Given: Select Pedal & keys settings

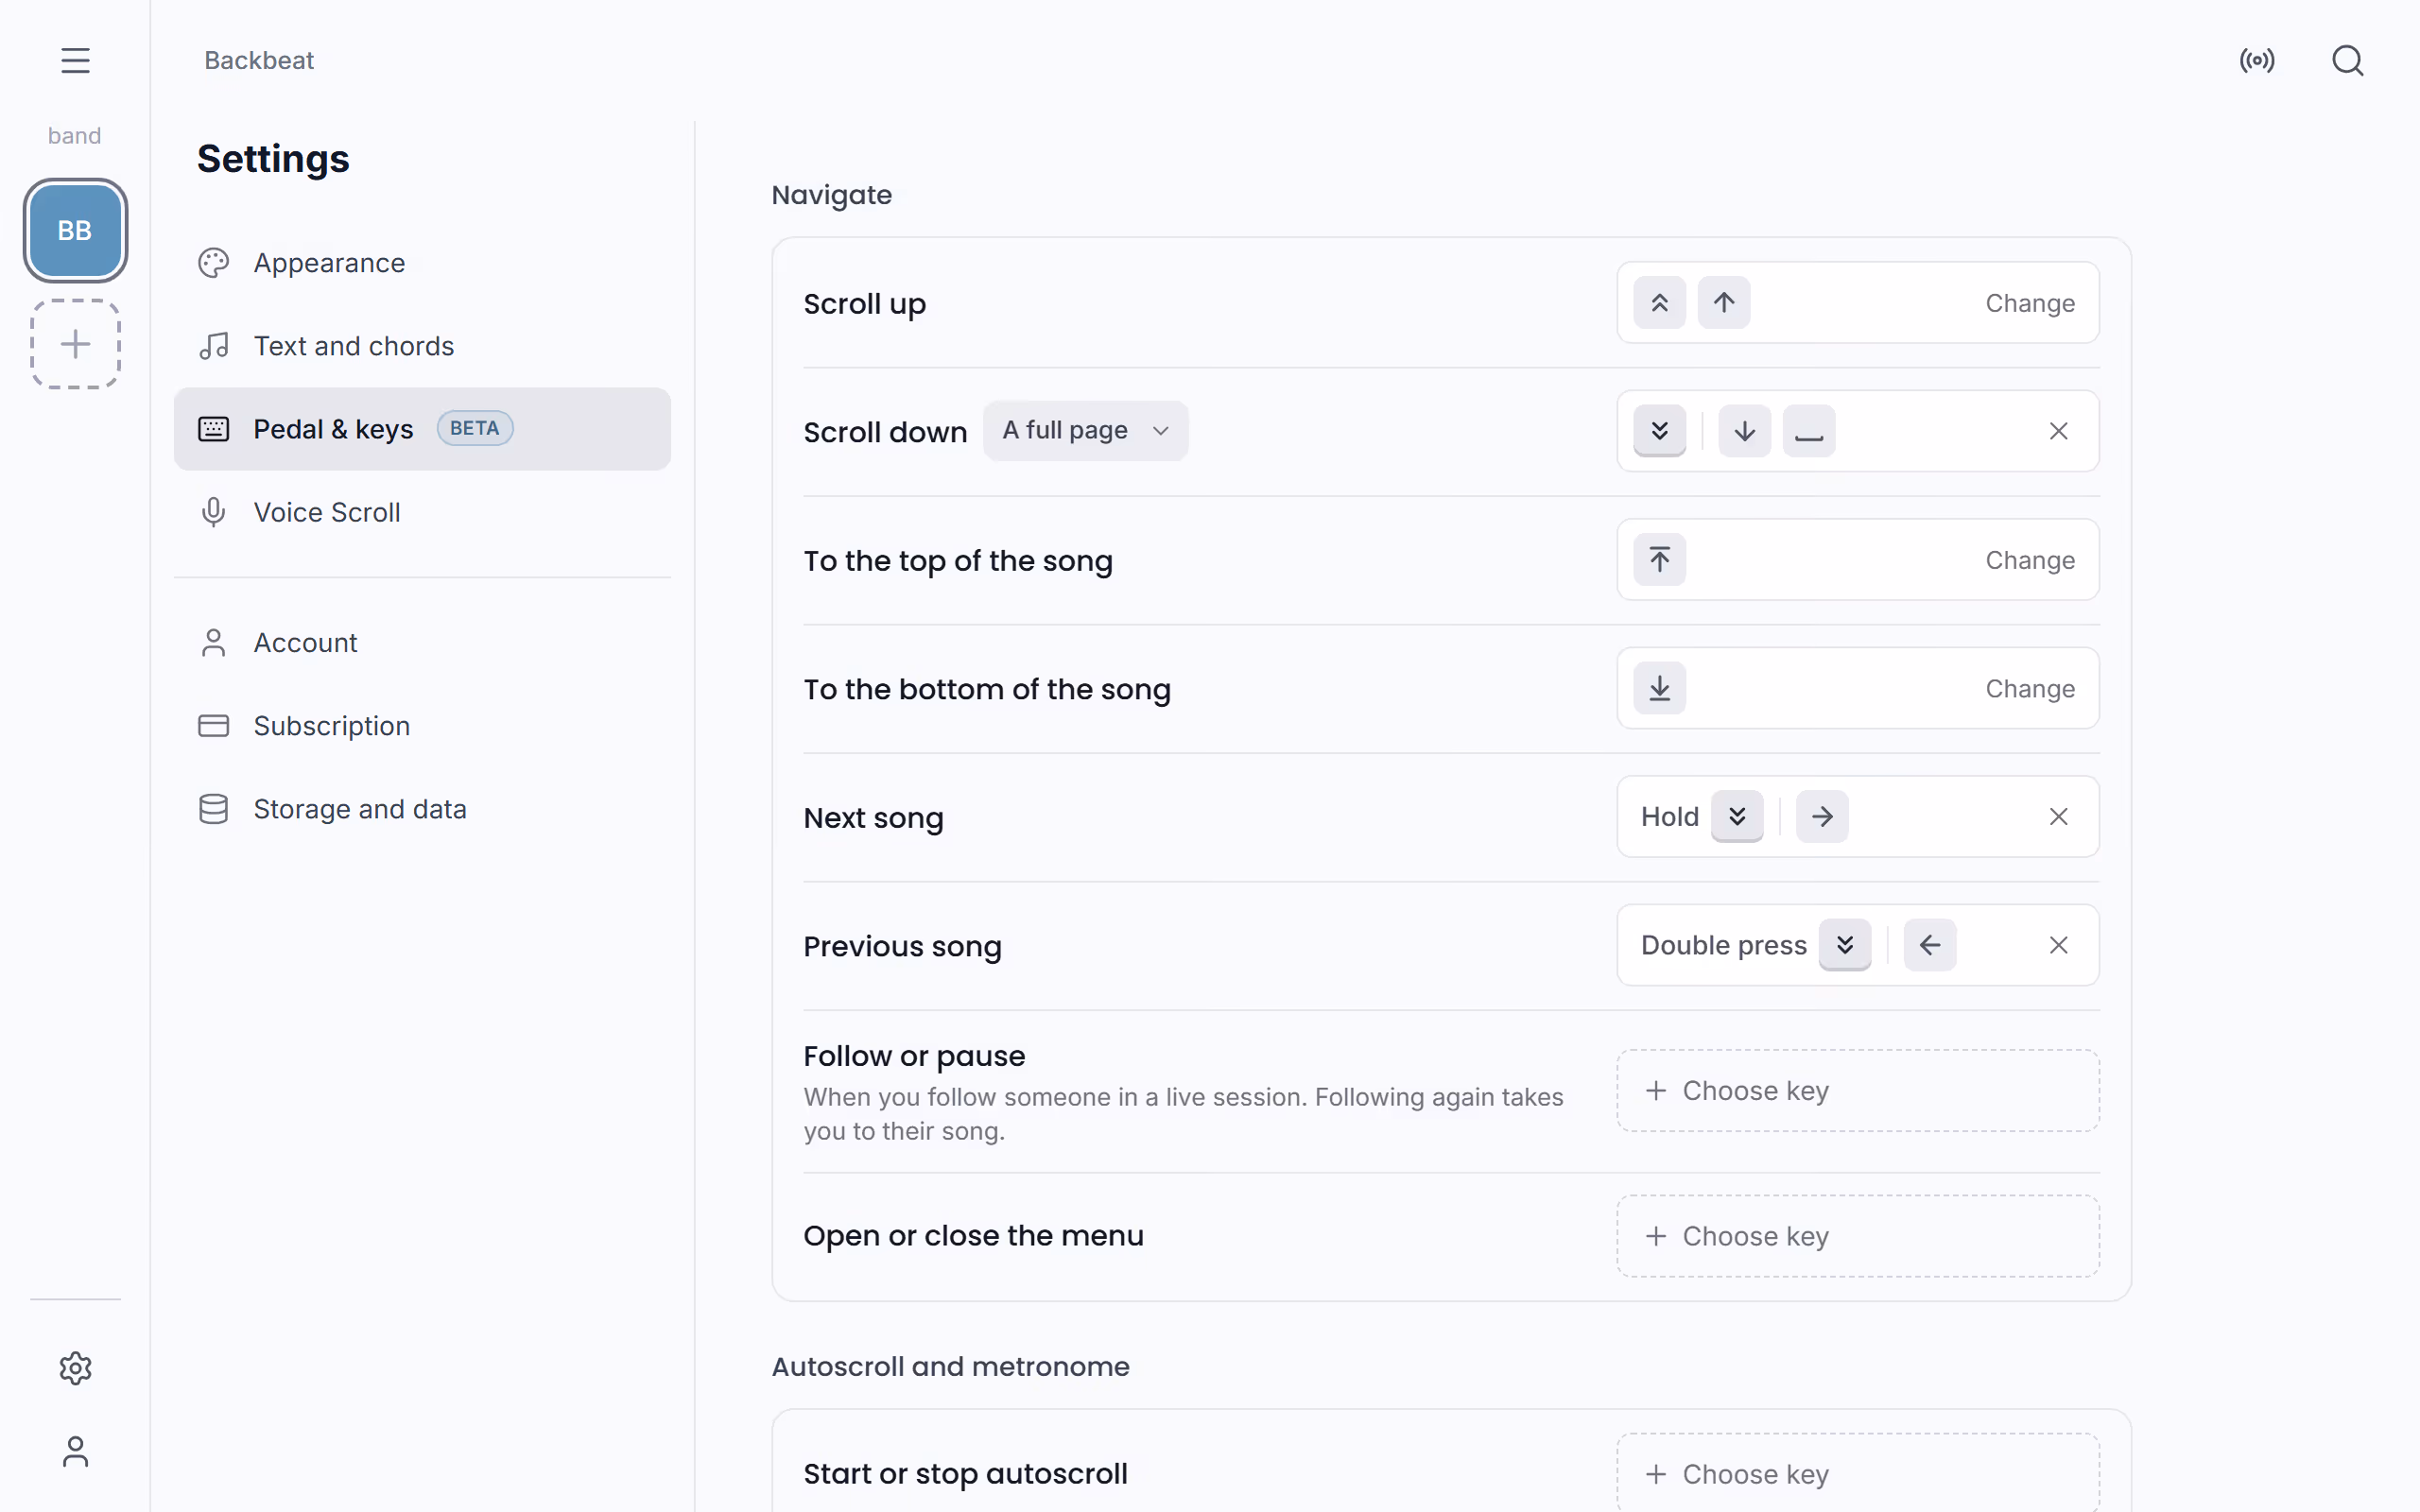Looking at the screenshot, I should click(422, 429).
